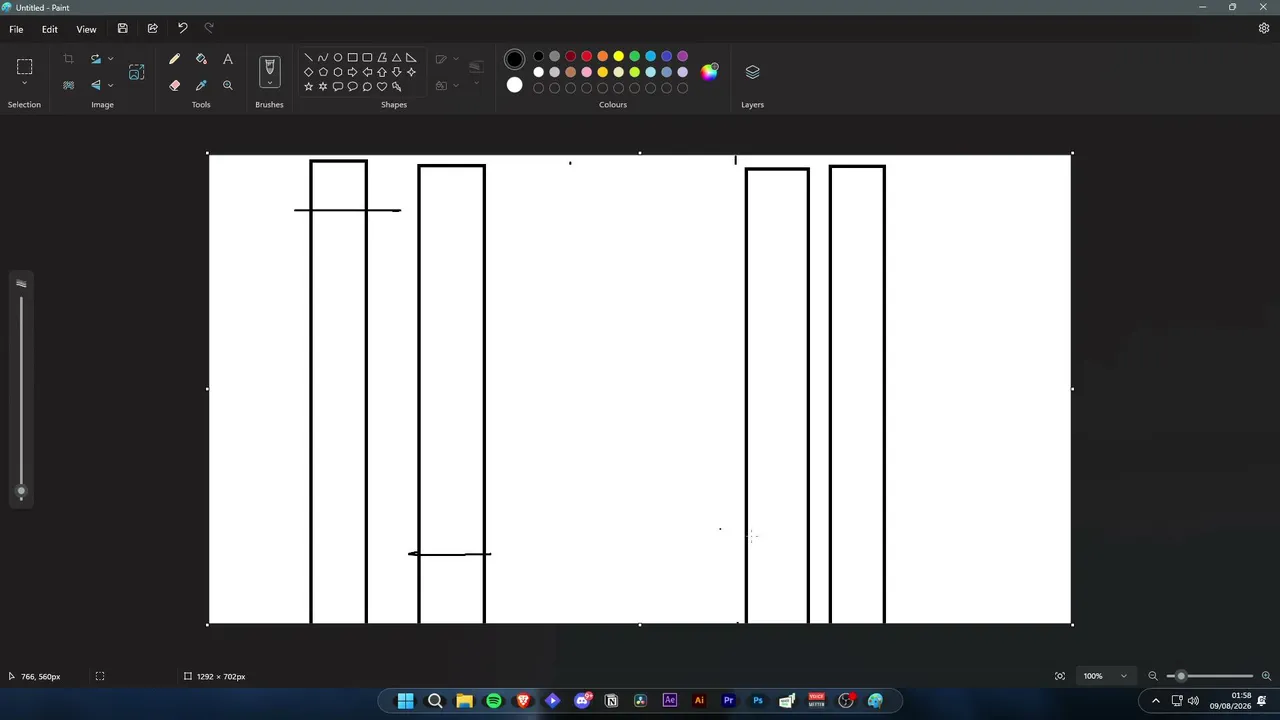The image size is (1280, 720).
Task: Select the Triangle shape
Action: click(396, 58)
